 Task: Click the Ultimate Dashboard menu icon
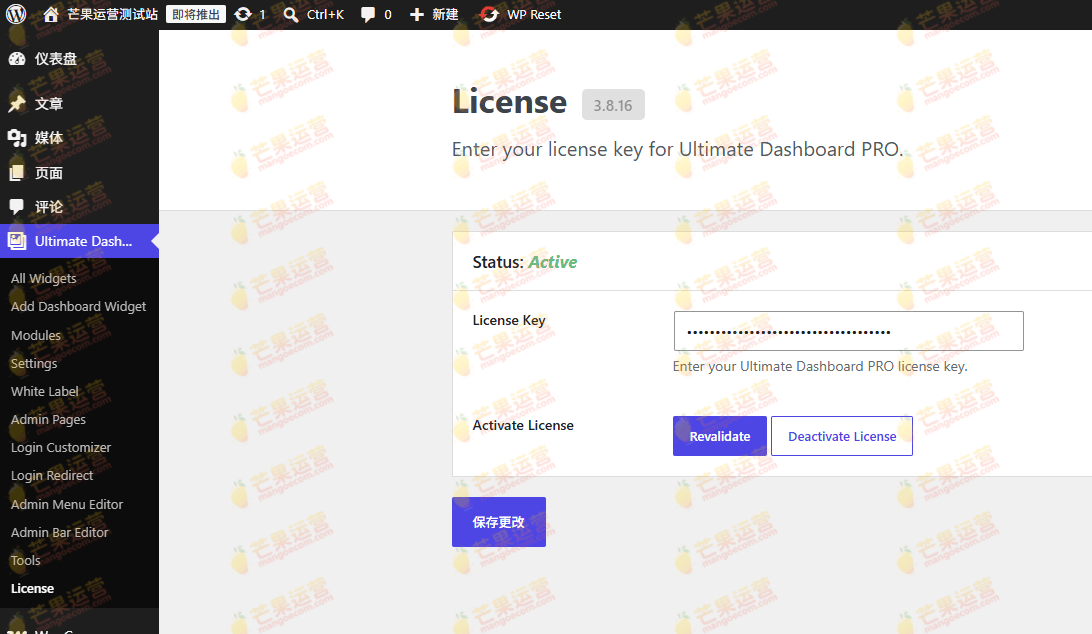17,241
